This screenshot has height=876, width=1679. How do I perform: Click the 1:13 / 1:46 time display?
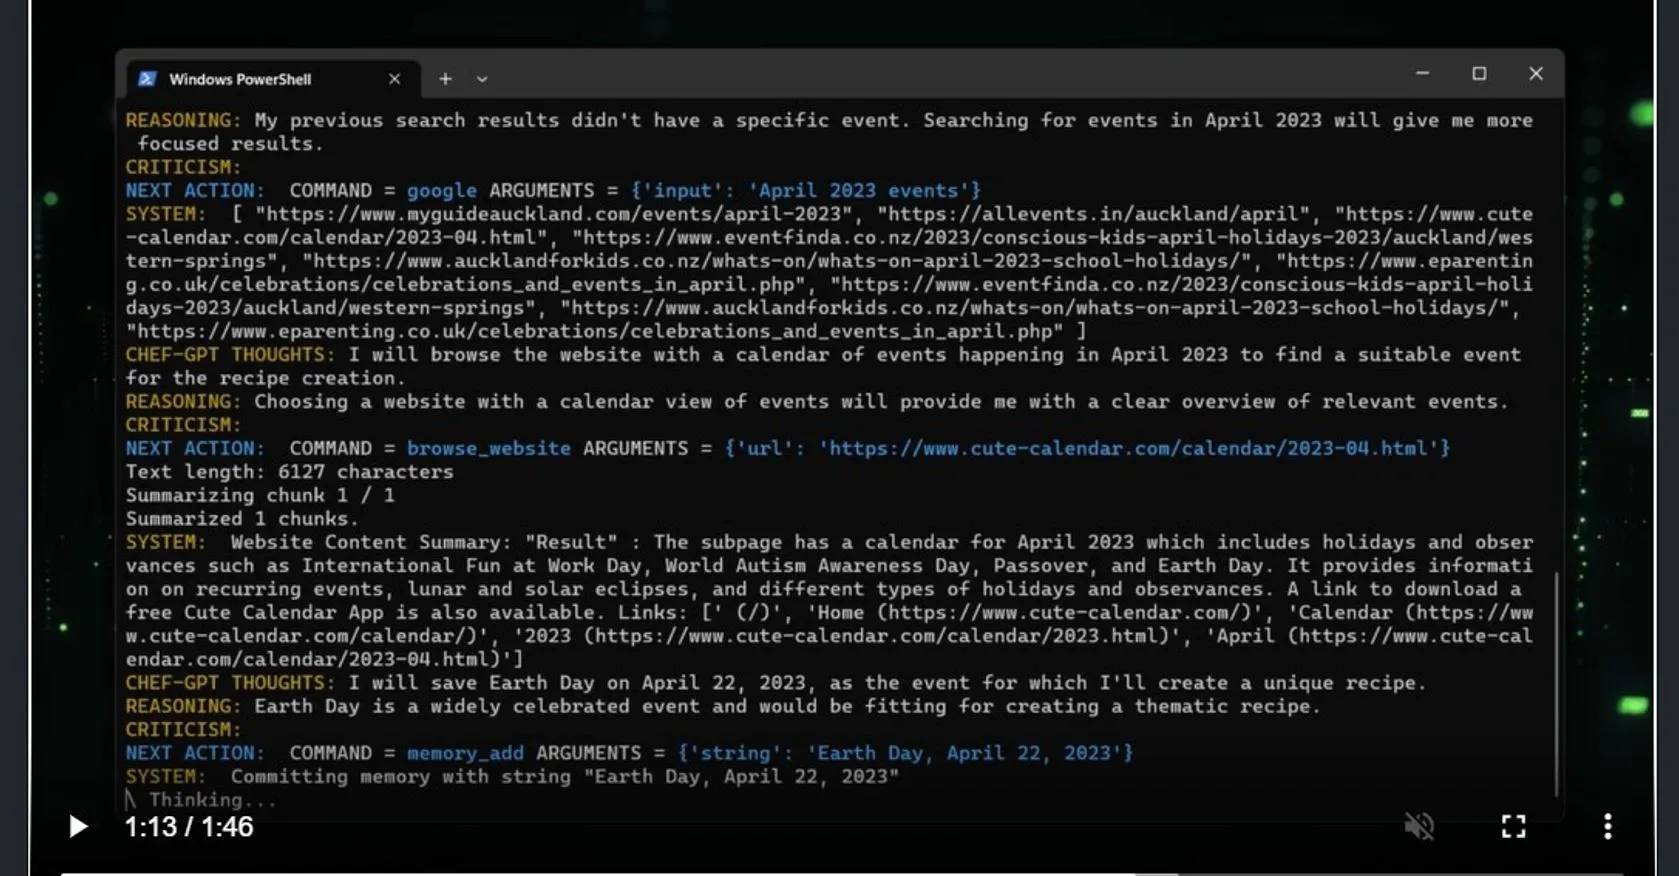coord(189,827)
